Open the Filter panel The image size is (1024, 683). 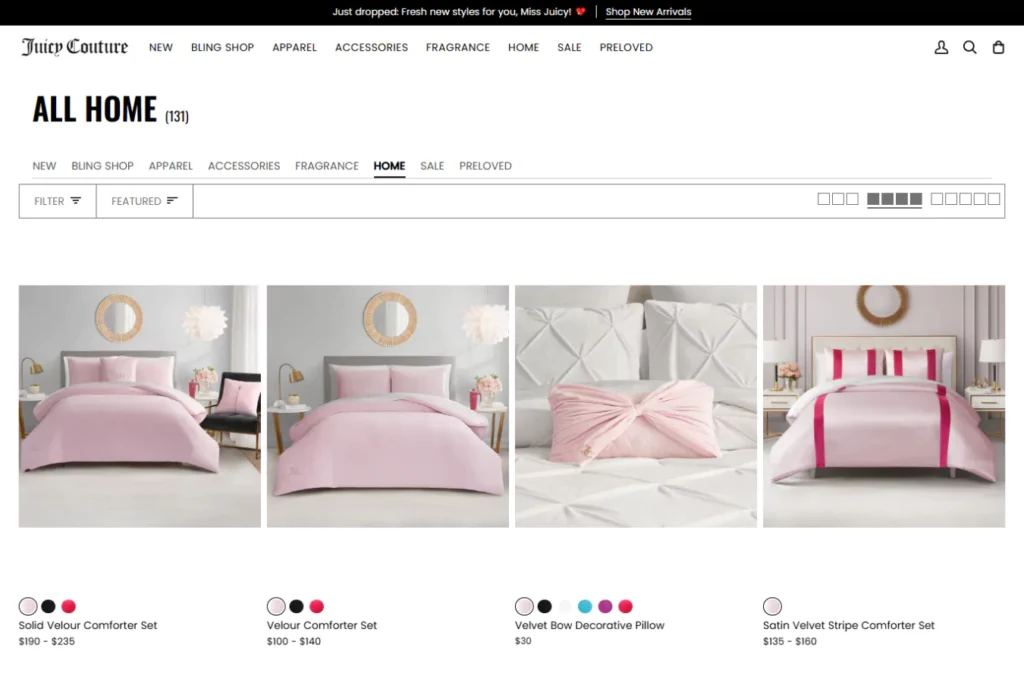click(x=58, y=201)
